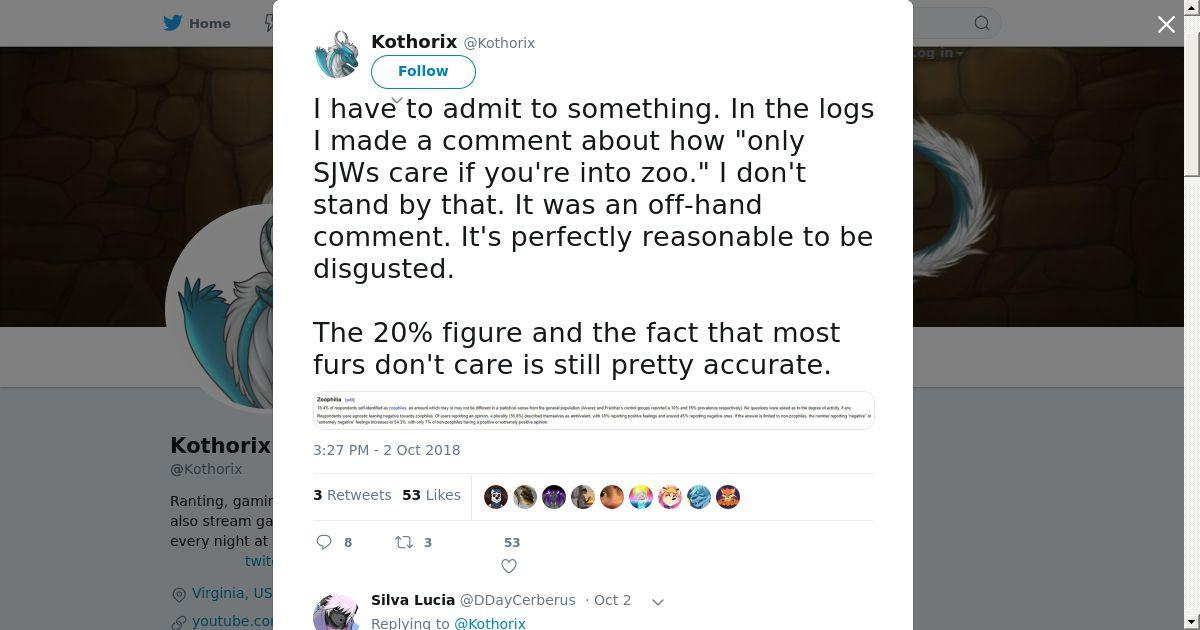Open the Home tab
This screenshot has width=1200, height=630.
[x=197, y=23]
